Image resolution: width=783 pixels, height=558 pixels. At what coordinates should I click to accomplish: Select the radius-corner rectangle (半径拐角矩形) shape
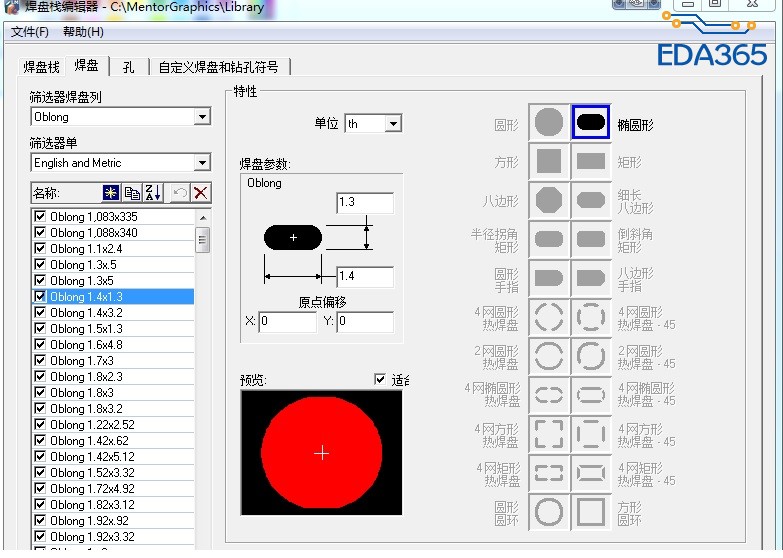549,239
